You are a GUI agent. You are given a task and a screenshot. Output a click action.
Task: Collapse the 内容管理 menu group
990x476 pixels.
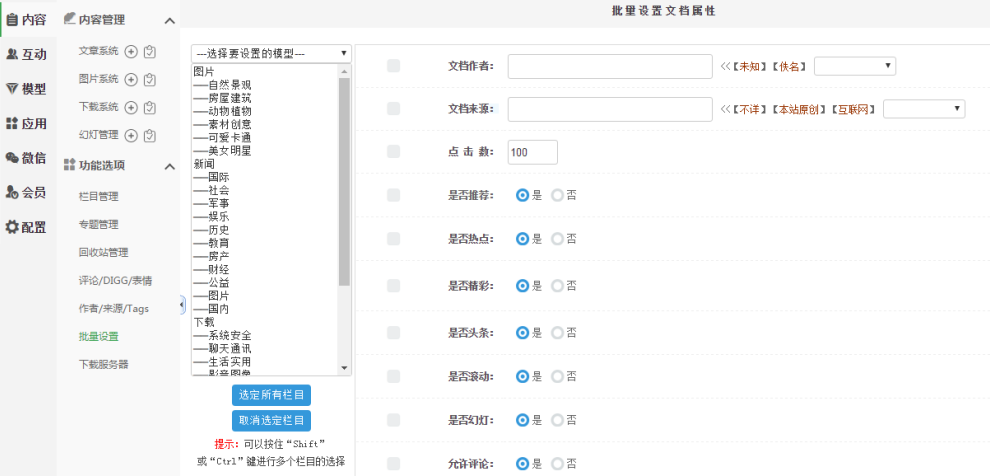coord(169,20)
